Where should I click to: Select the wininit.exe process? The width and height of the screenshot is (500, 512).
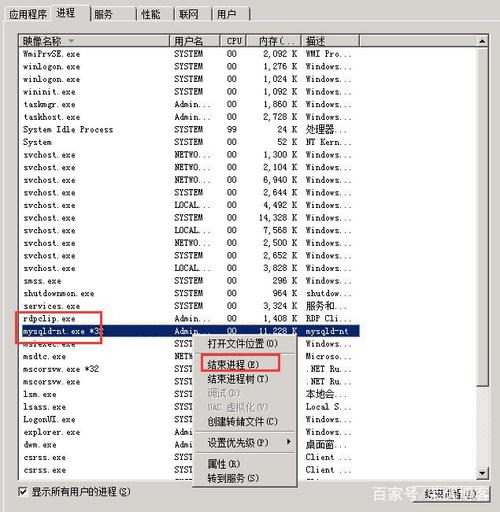click(x=189, y=92)
